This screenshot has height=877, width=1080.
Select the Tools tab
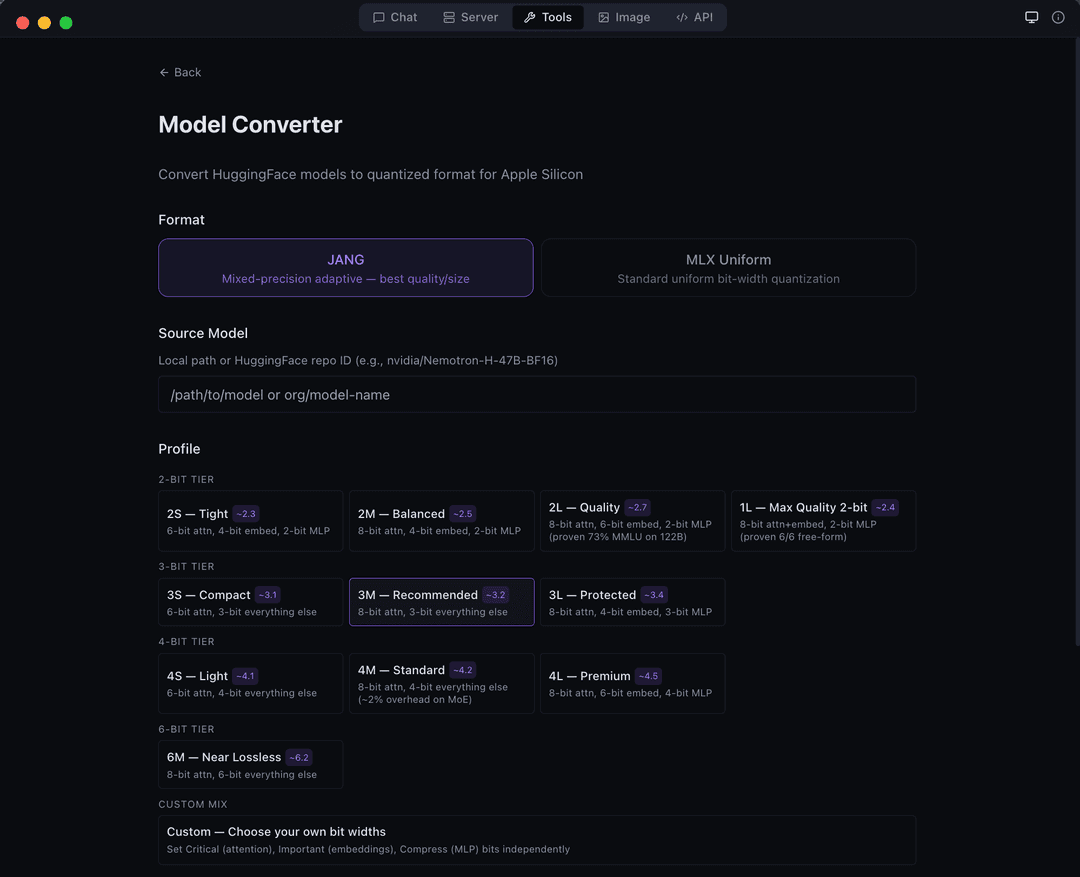pos(548,17)
